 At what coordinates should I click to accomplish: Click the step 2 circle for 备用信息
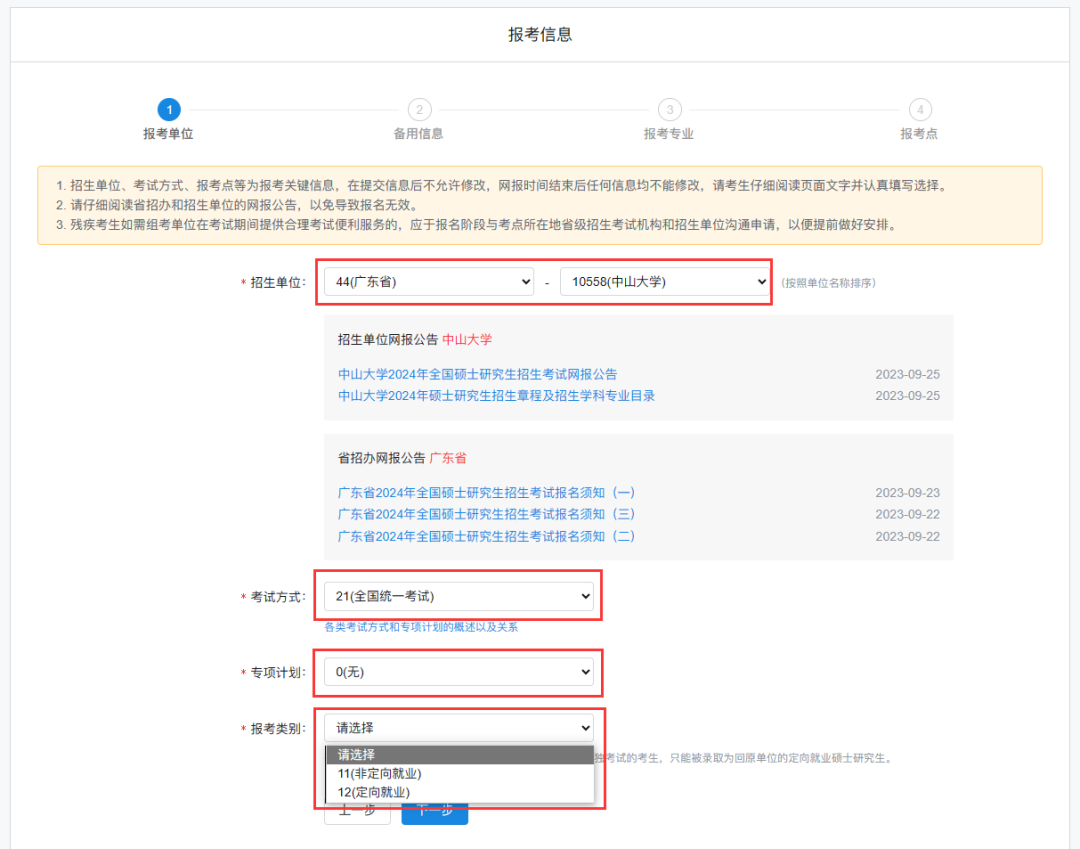419,110
